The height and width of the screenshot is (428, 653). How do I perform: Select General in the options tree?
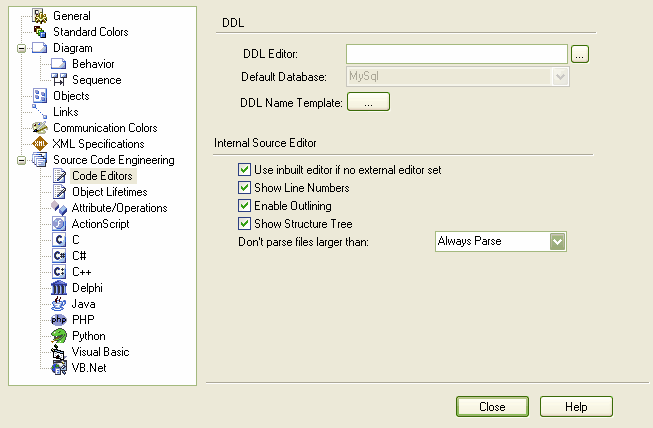pyautogui.click(x=72, y=16)
